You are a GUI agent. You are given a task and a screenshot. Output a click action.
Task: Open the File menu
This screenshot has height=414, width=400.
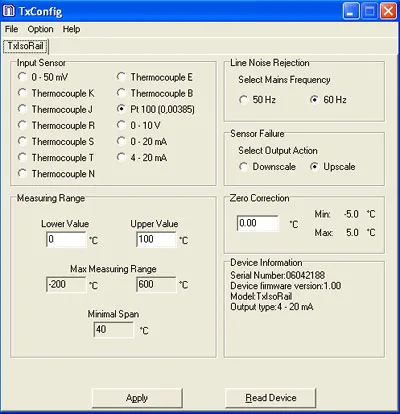(11, 29)
